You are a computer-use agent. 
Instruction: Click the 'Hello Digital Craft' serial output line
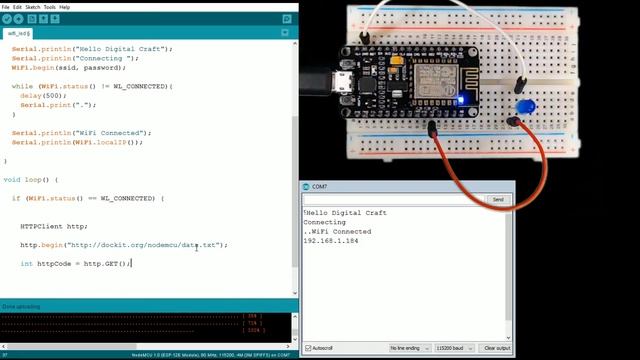(x=345, y=213)
